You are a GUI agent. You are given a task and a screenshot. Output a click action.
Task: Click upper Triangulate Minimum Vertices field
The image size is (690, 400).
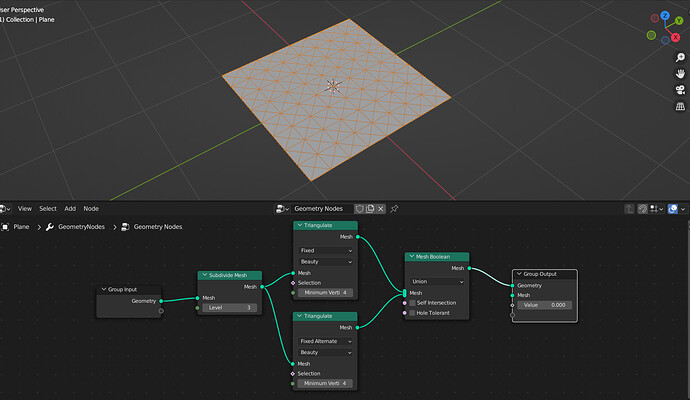click(326, 292)
